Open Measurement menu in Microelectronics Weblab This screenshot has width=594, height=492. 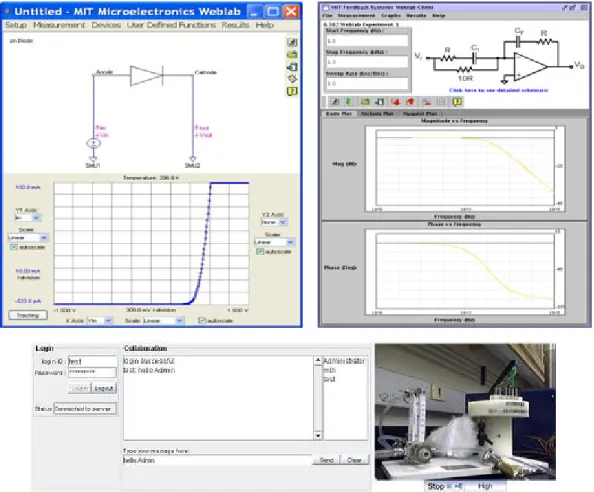(x=59, y=25)
